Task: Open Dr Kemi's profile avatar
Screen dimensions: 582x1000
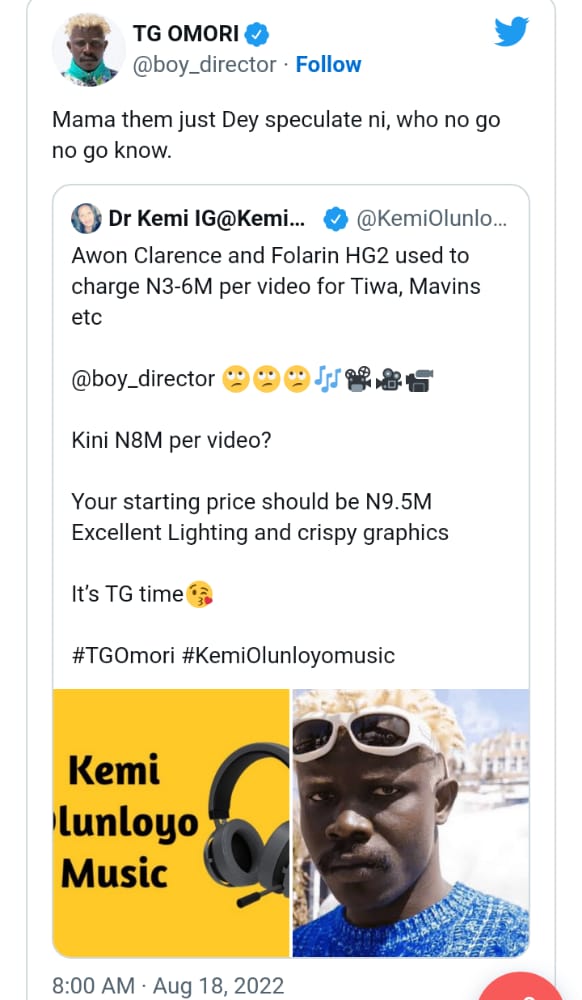Action: click(x=84, y=221)
